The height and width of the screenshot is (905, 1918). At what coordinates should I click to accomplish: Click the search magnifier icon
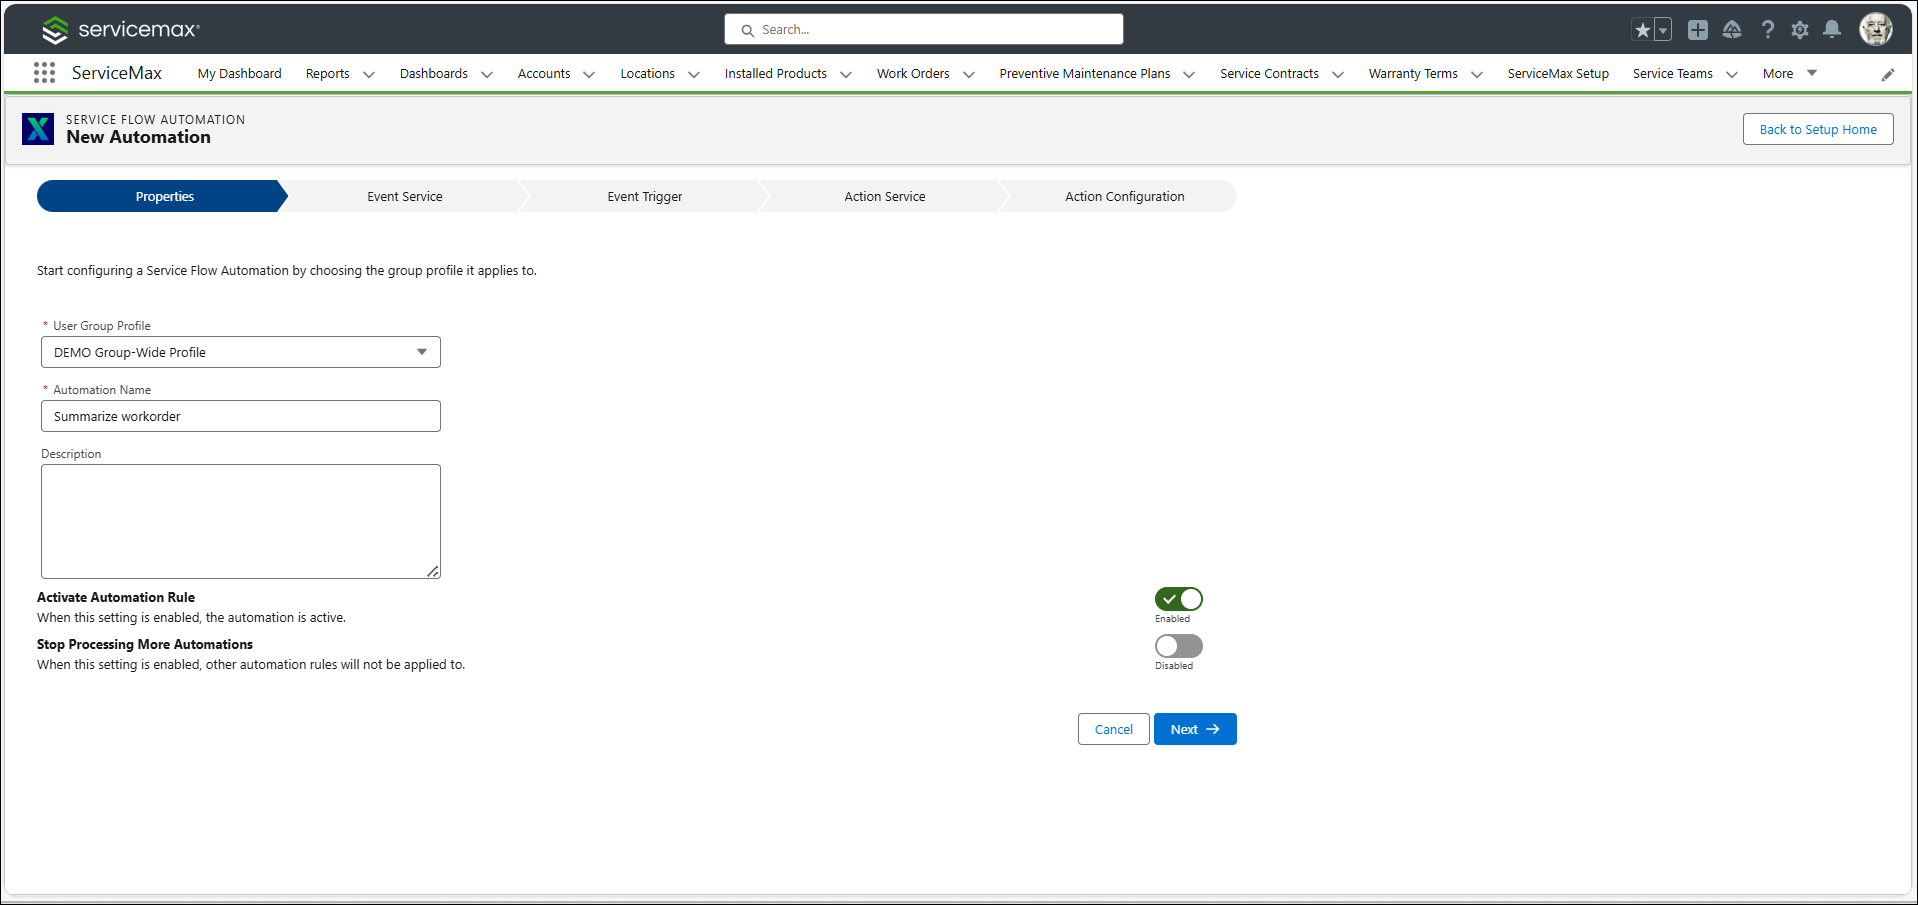pyautogui.click(x=747, y=30)
